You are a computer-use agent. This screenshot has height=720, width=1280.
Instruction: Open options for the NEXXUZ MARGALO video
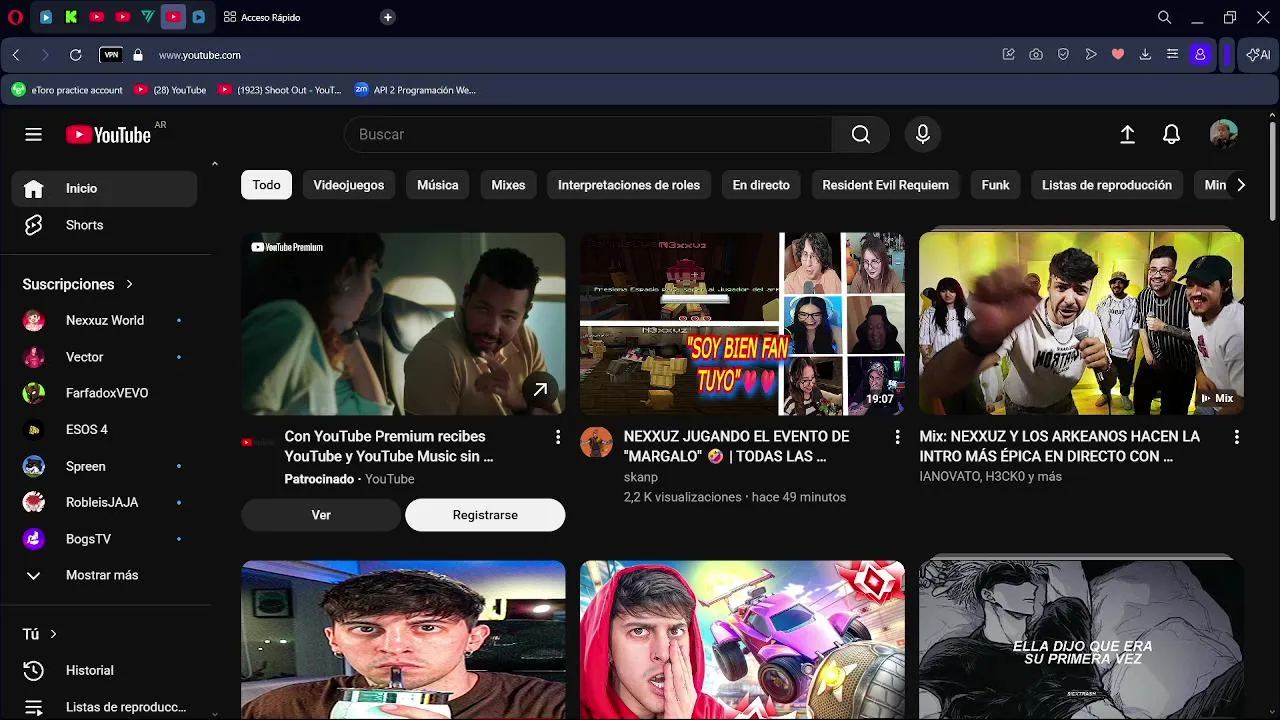point(897,437)
